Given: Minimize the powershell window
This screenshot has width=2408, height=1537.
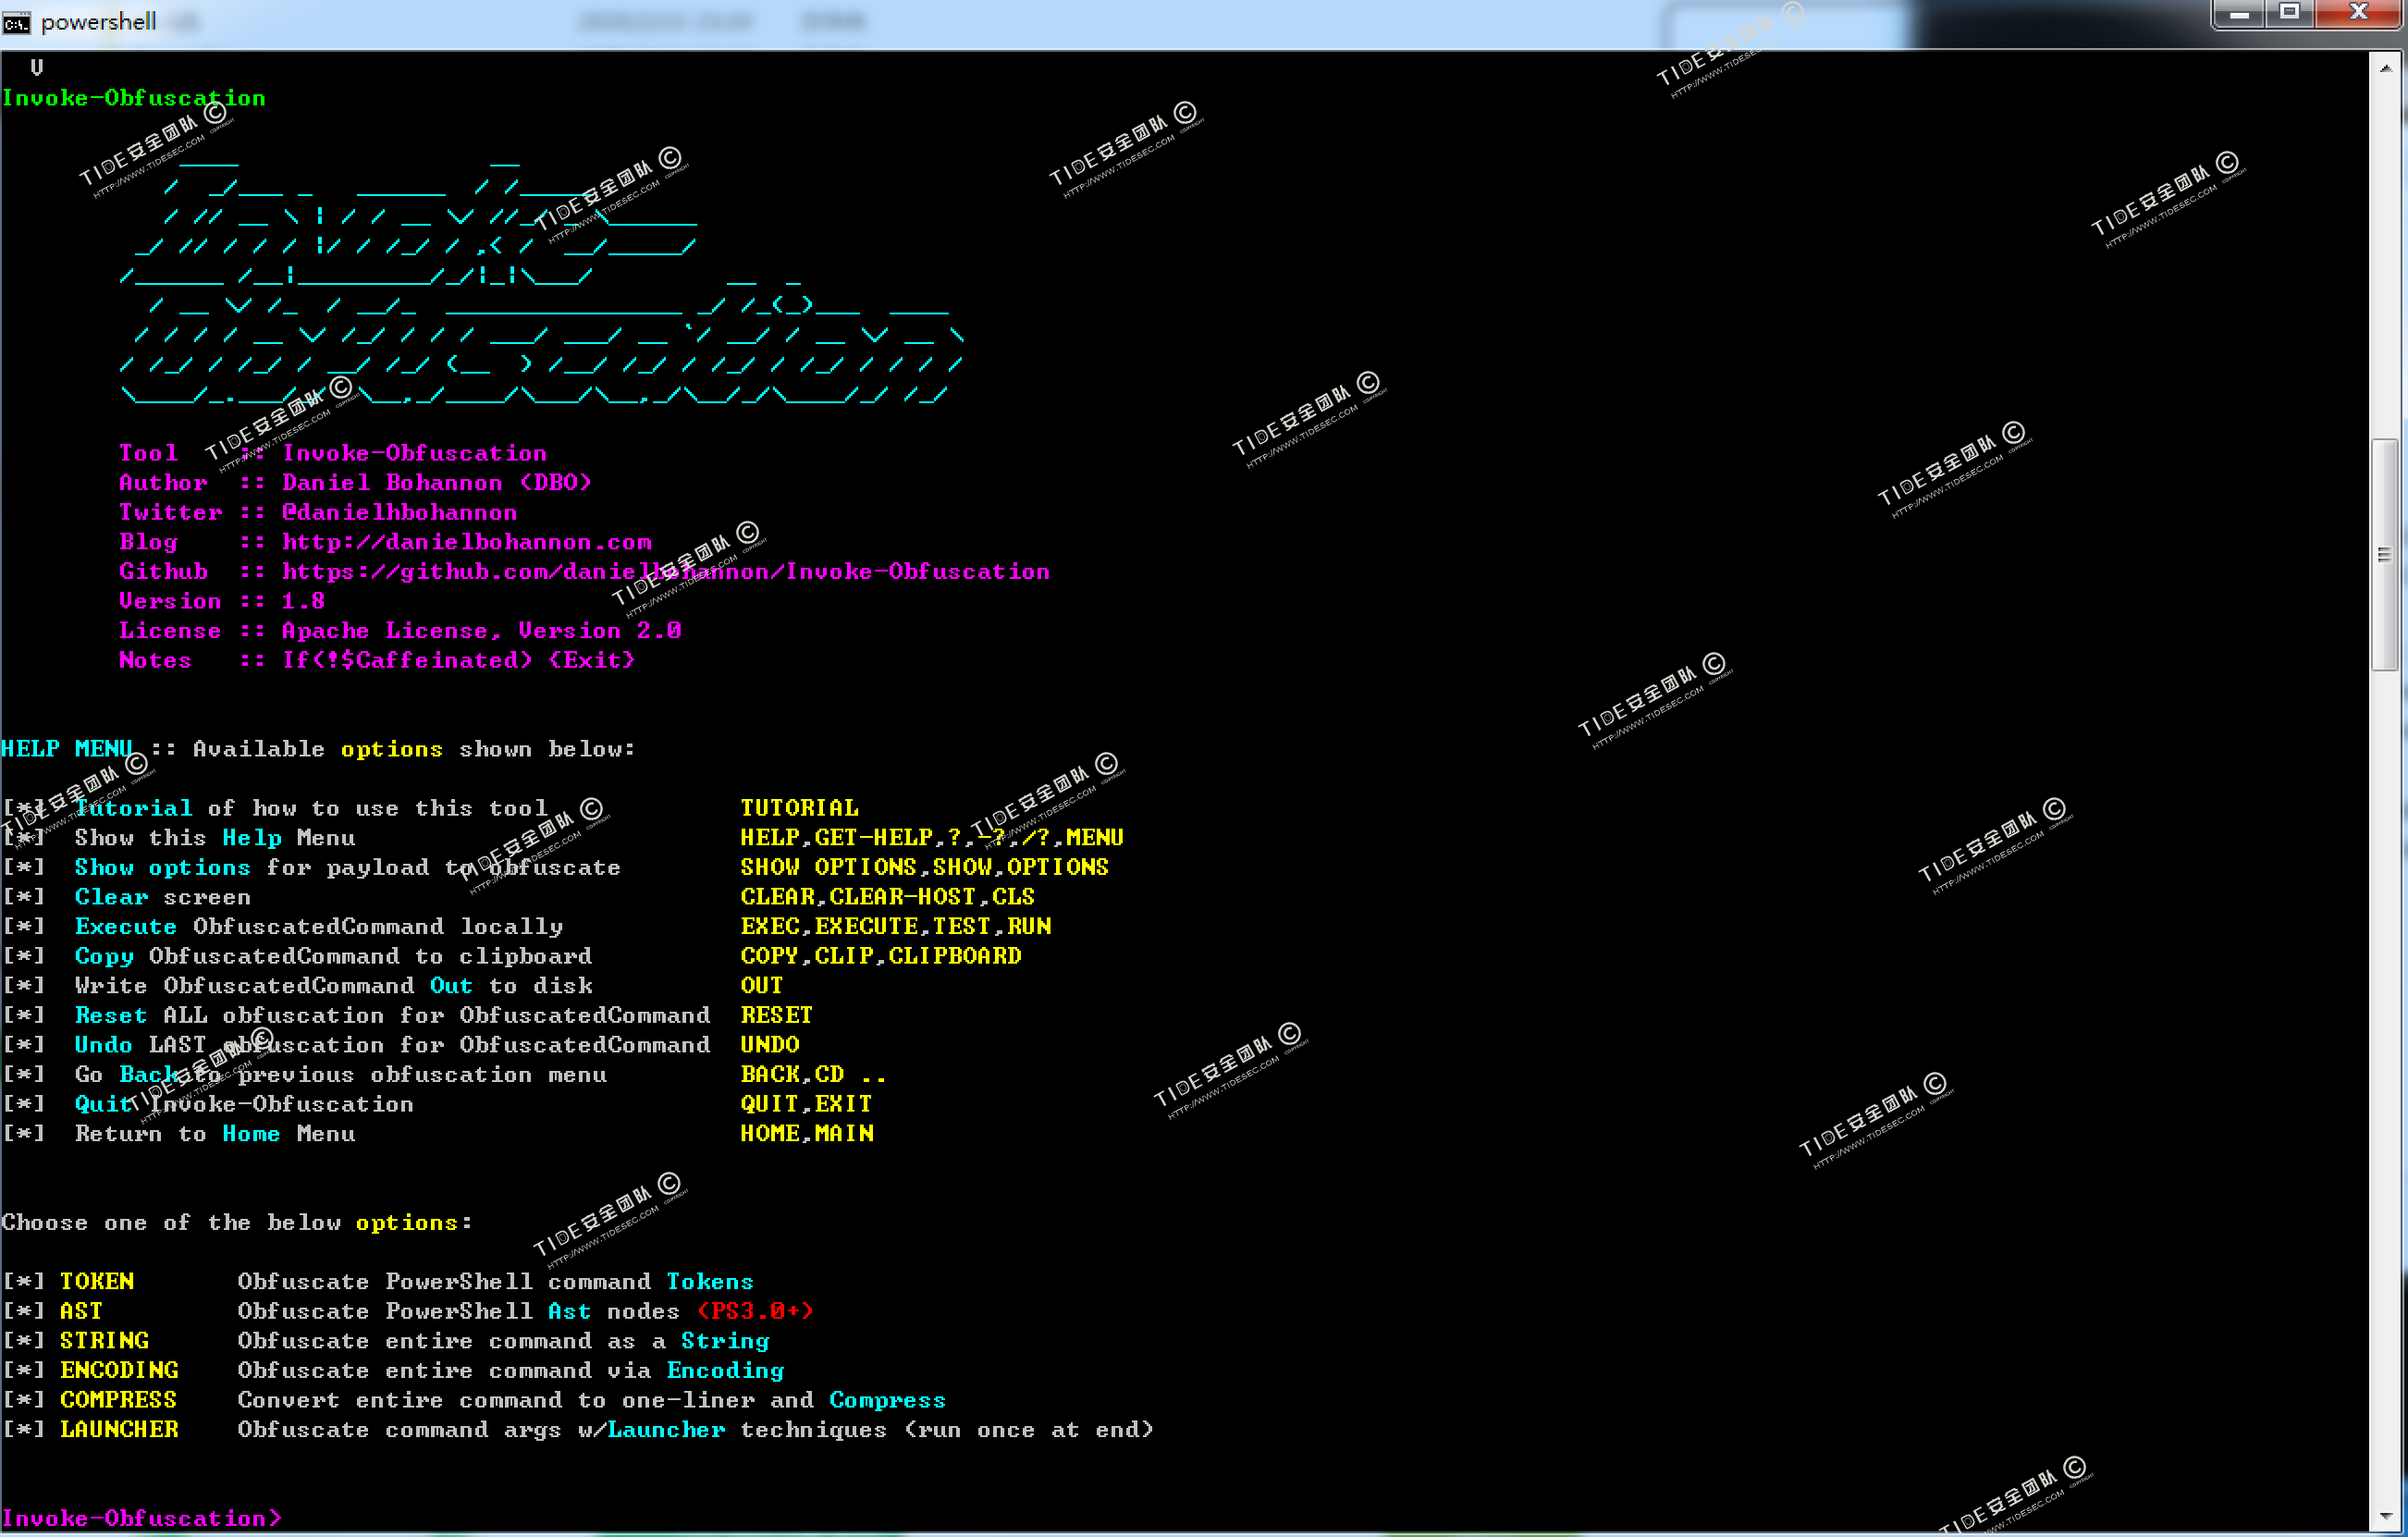Looking at the screenshot, I should (x=2239, y=14).
